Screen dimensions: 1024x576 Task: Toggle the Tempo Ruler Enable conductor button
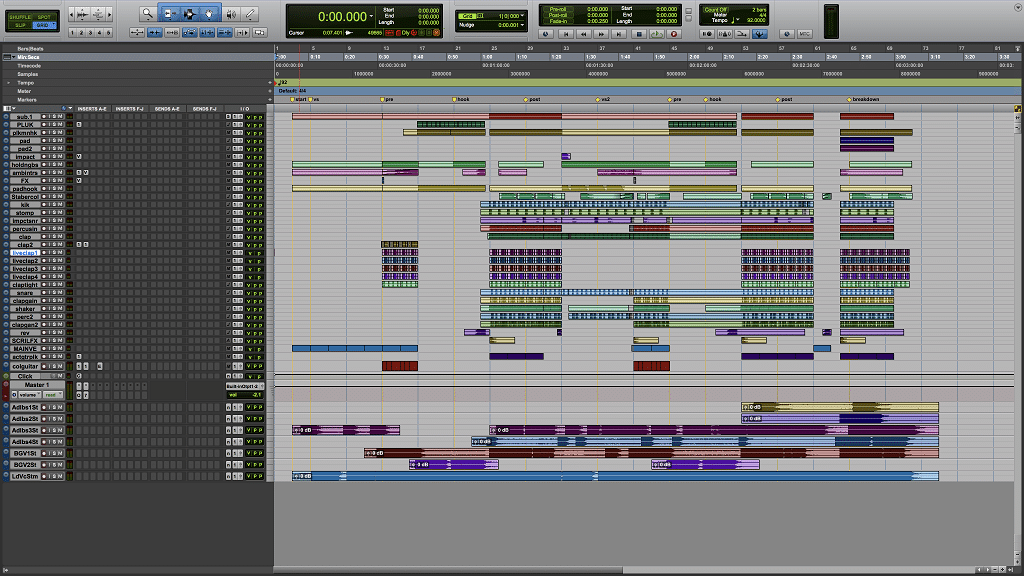click(x=760, y=34)
